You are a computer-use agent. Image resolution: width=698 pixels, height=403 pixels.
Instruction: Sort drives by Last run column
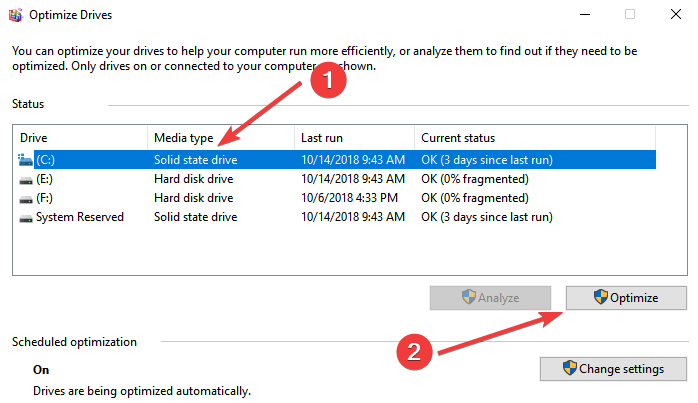(x=353, y=137)
